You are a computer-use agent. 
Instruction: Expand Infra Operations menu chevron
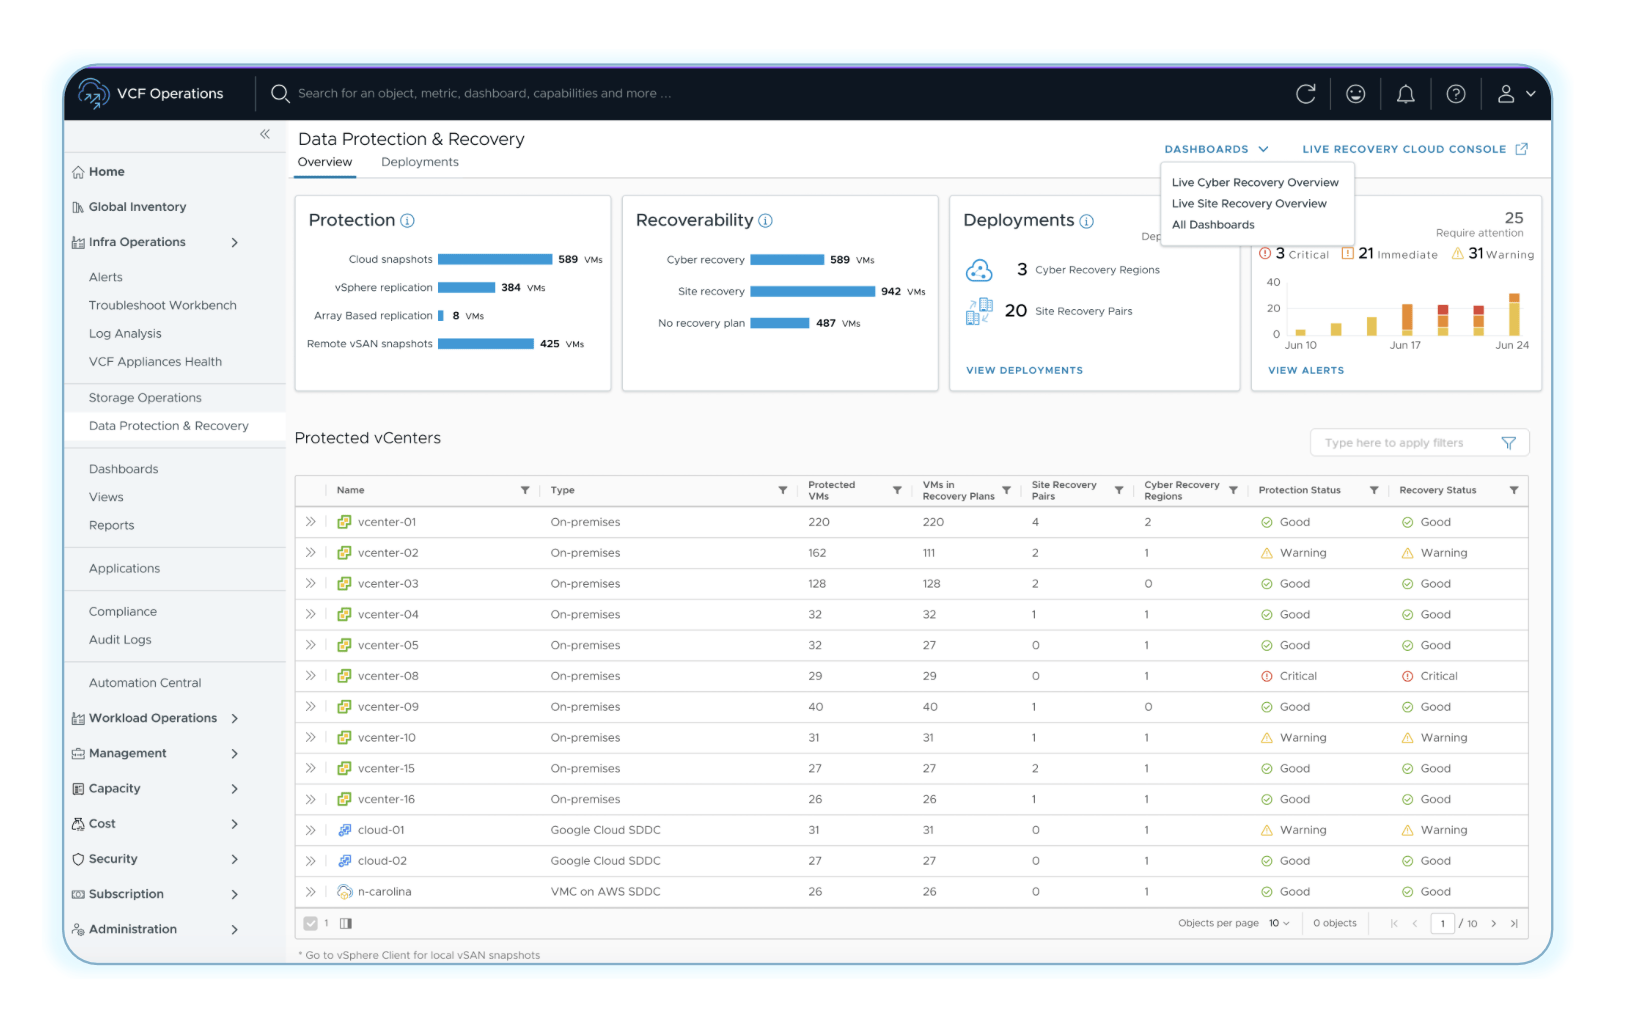(x=235, y=242)
